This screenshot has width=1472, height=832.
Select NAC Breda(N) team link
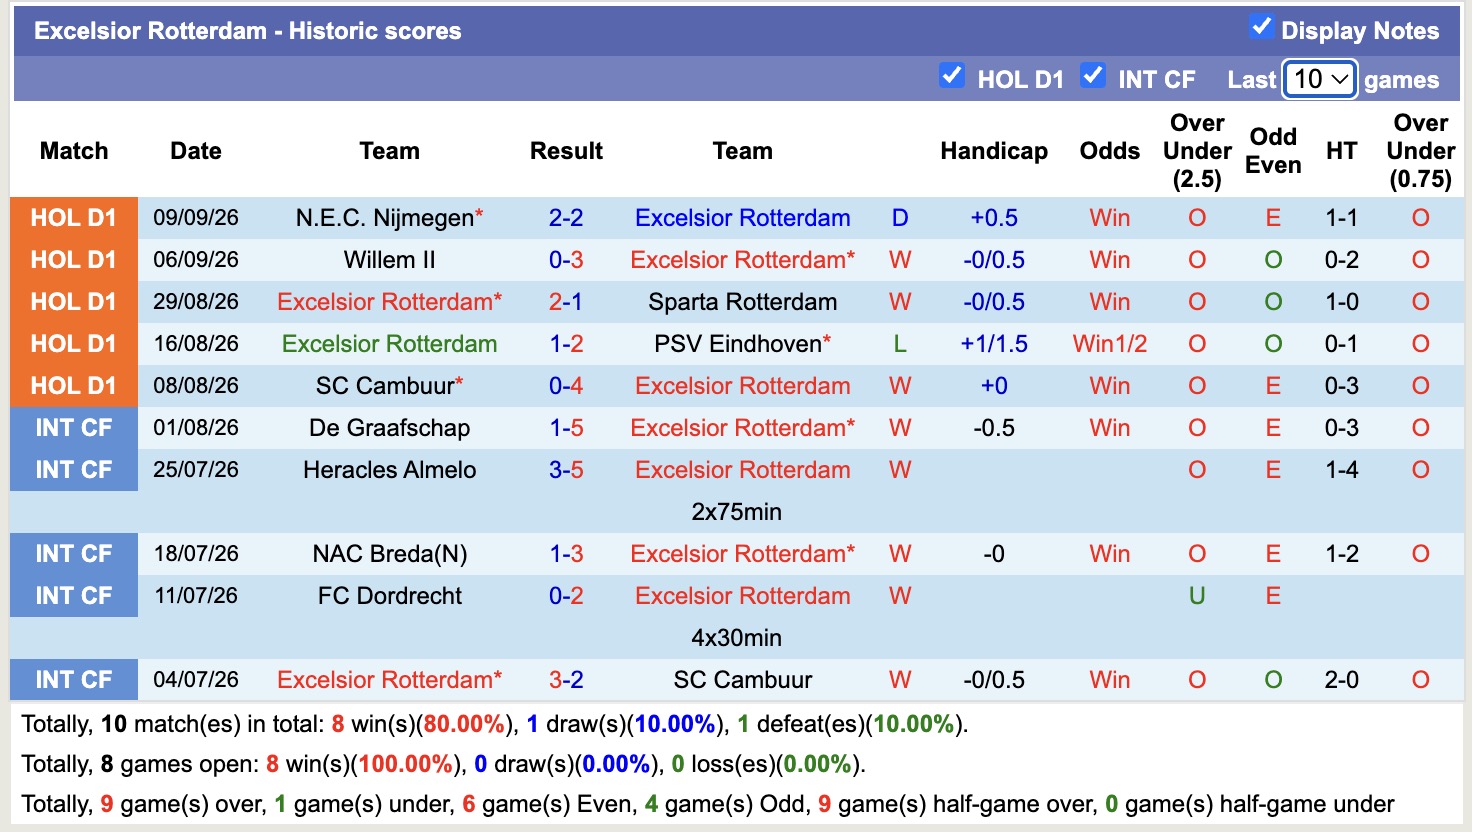point(389,554)
